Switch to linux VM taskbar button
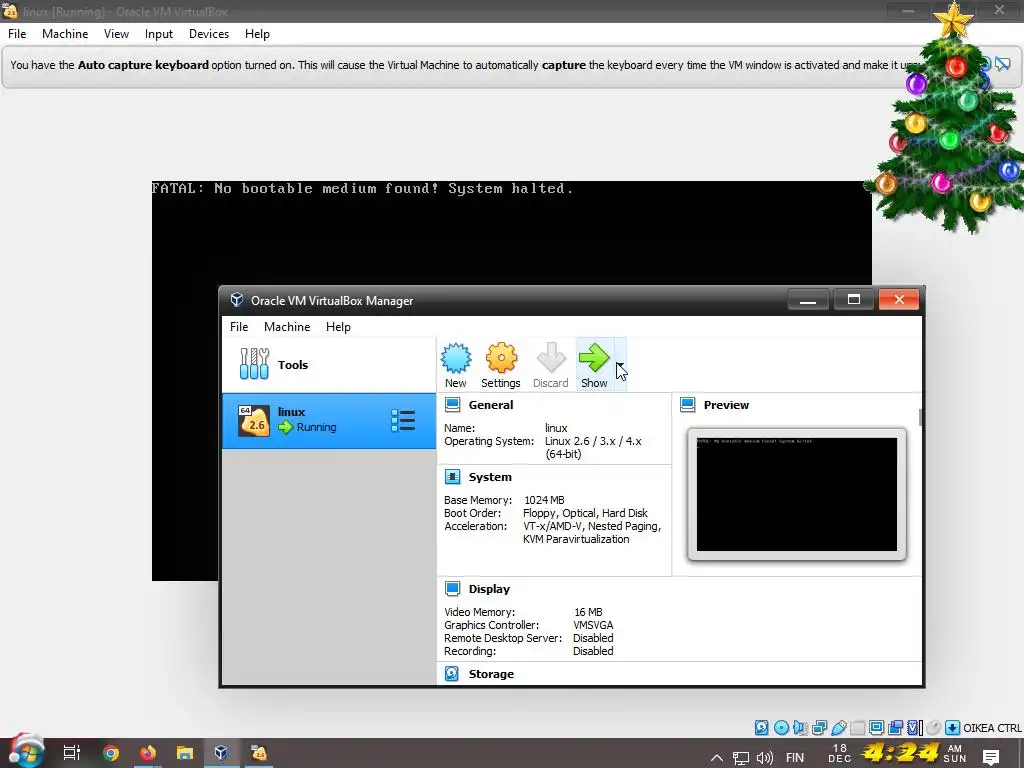Screen dimensions: 1024x768 pyautogui.click(x=259, y=753)
